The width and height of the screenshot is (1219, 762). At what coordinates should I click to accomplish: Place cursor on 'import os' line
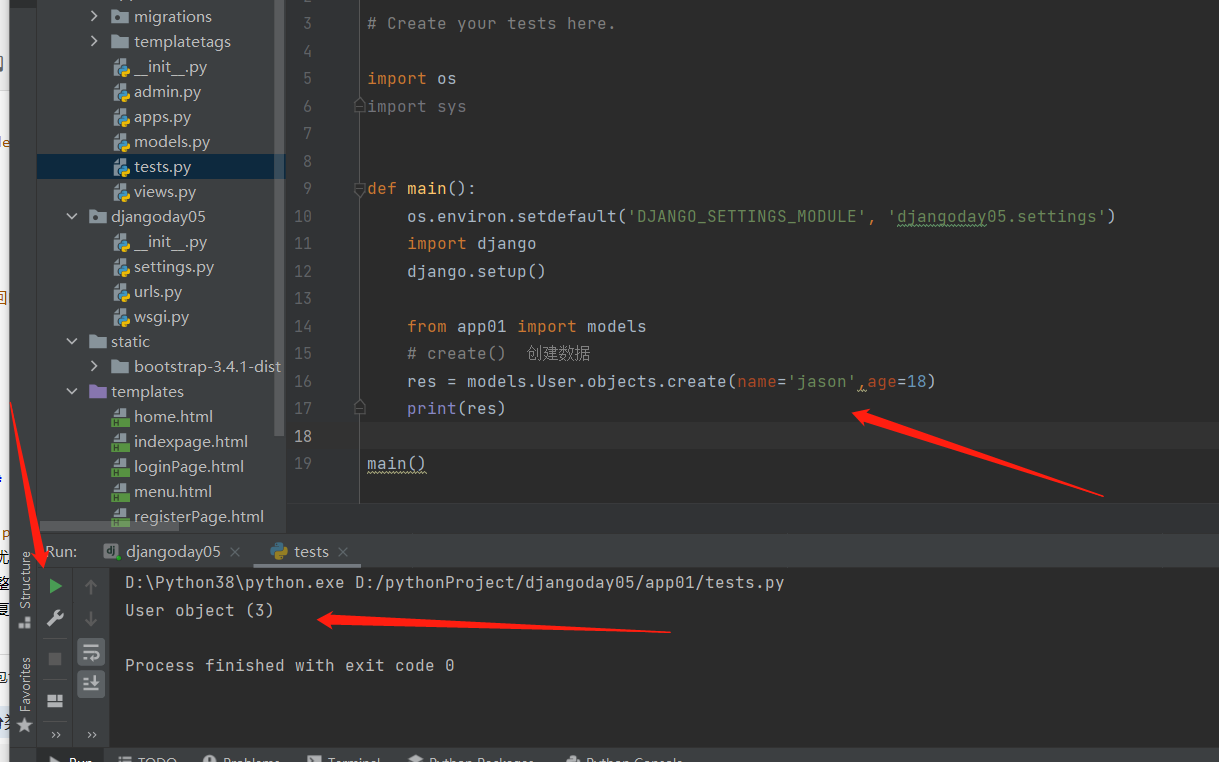(411, 78)
